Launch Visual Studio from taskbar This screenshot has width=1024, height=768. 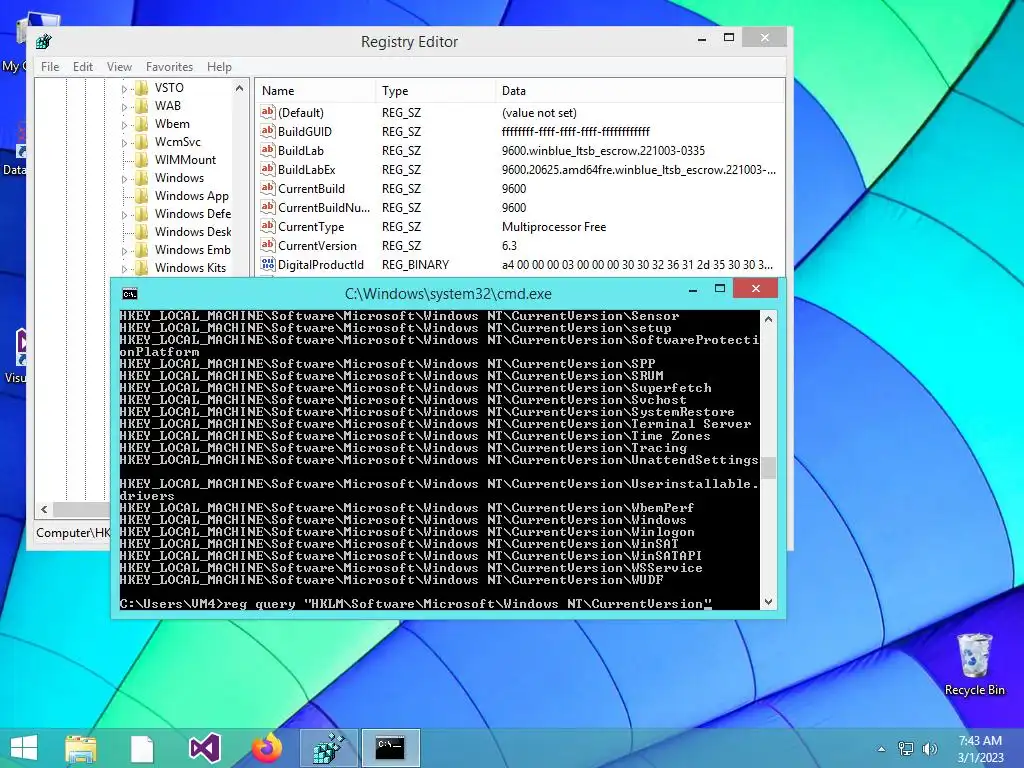[204, 748]
